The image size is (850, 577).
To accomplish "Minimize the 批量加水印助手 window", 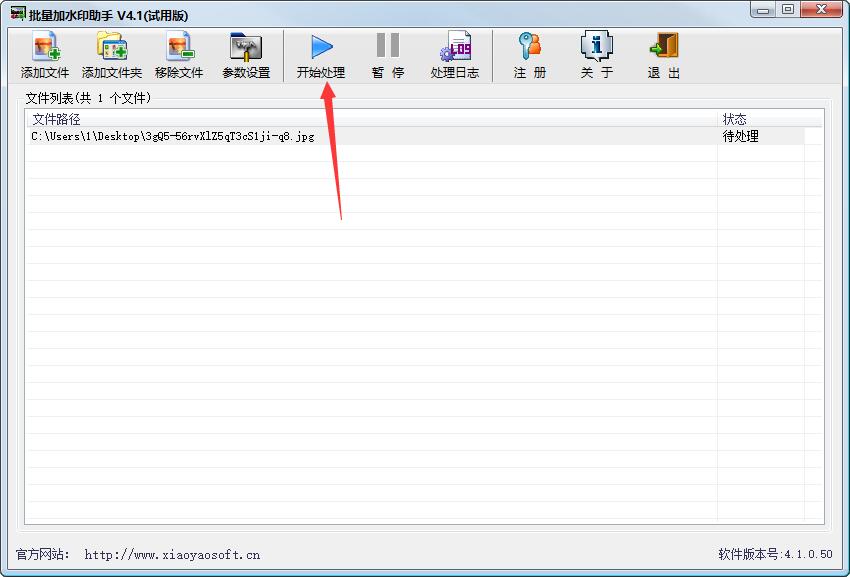I will pos(763,10).
